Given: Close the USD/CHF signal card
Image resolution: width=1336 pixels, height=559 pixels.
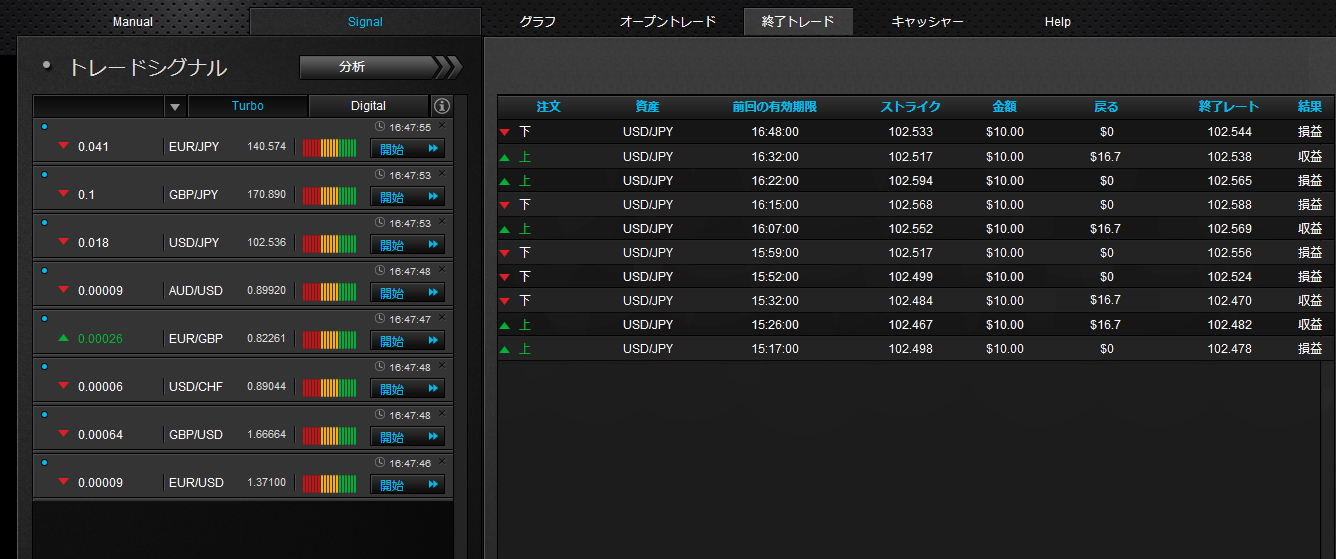Looking at the screenshot, I should [x=442, y=366].
